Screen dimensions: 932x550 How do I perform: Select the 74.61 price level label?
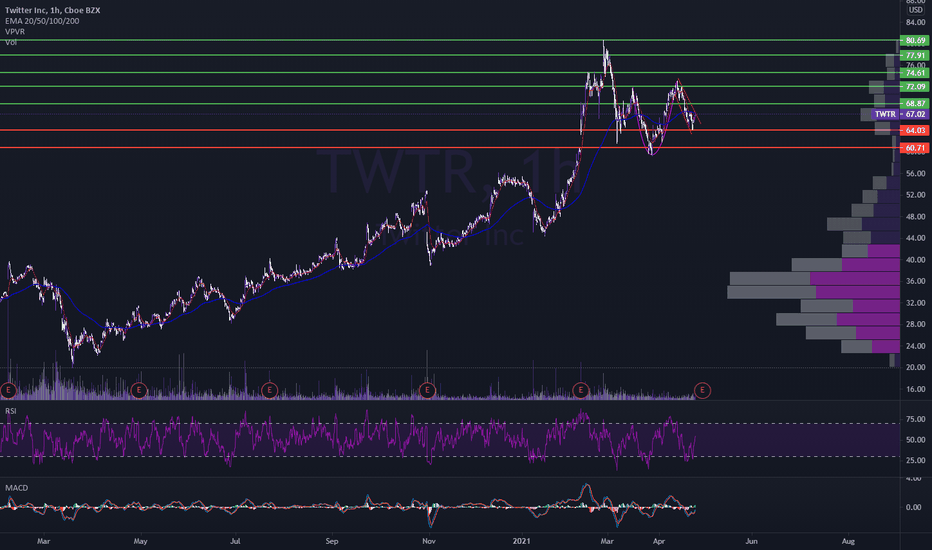pos(915,73)
